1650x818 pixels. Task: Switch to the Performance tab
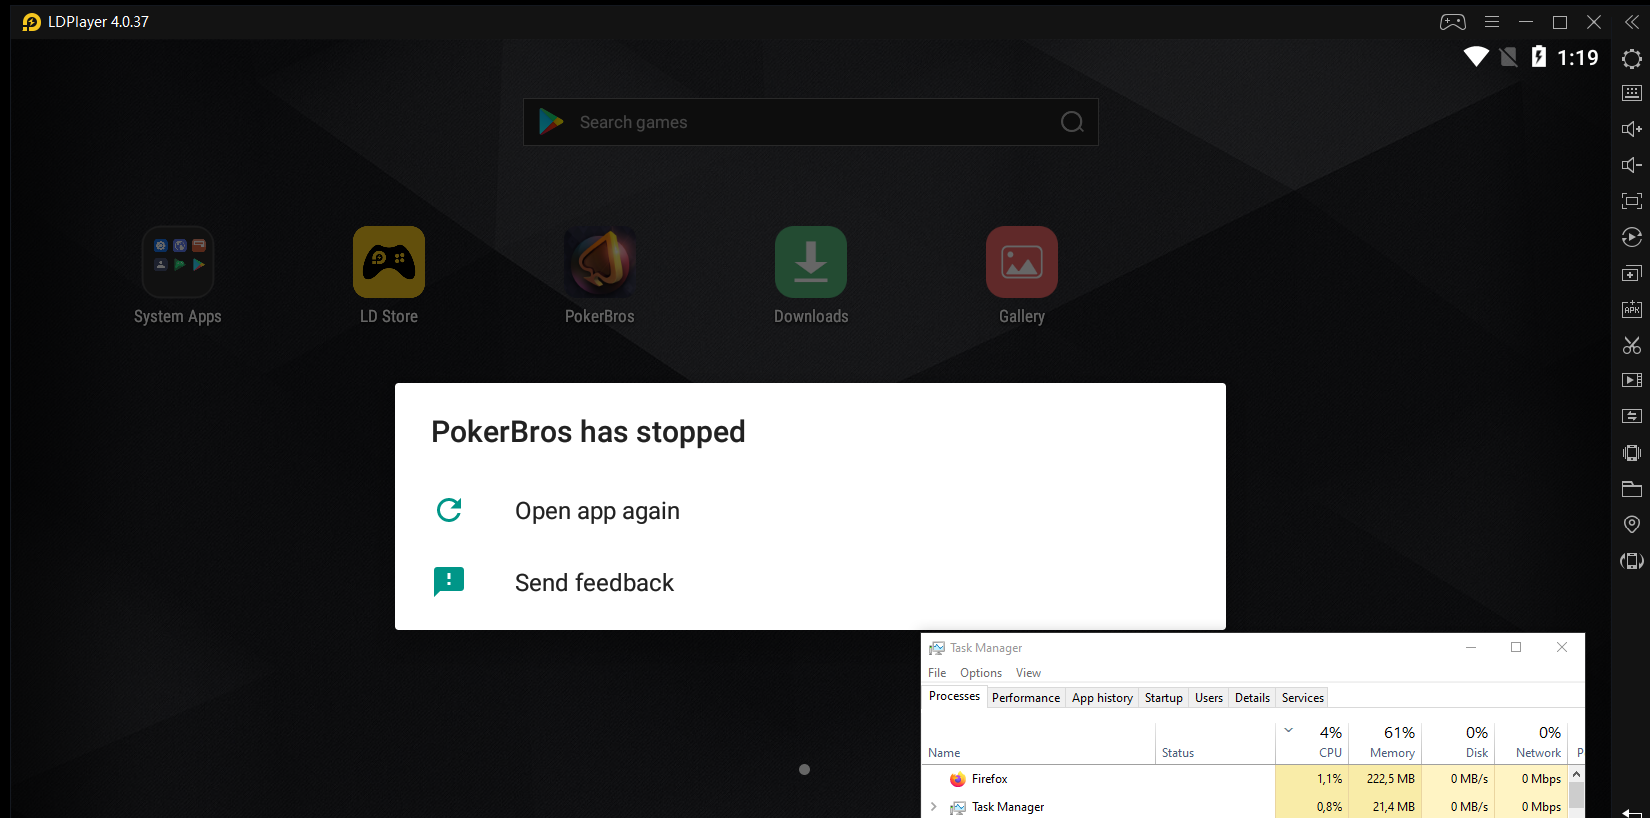(x=1026, y=698)
